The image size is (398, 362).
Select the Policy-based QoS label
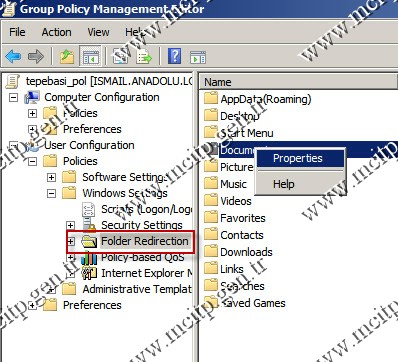tap(143, 257)
